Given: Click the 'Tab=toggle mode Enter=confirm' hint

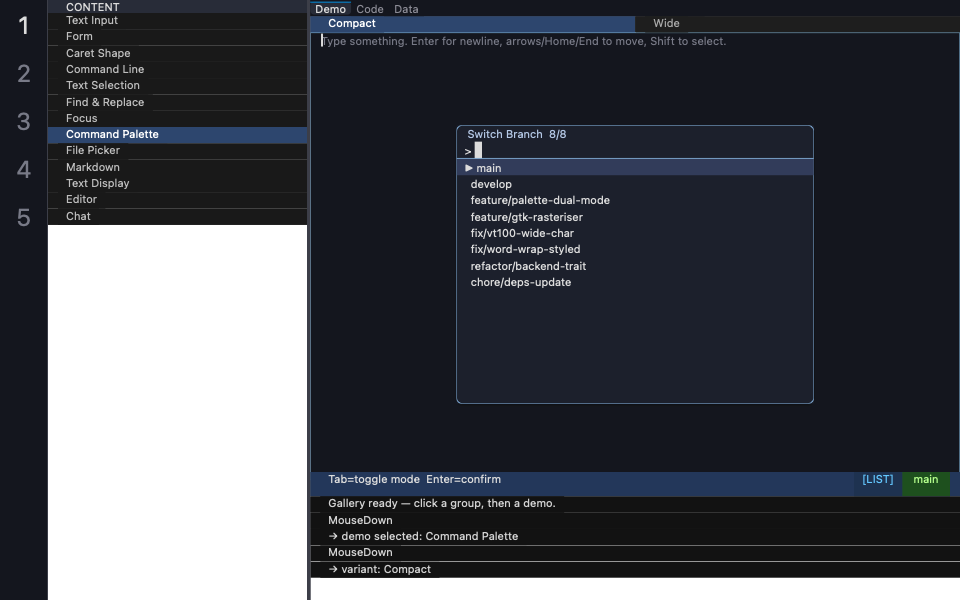Looking at the screenshot, I should click(414, 479).
